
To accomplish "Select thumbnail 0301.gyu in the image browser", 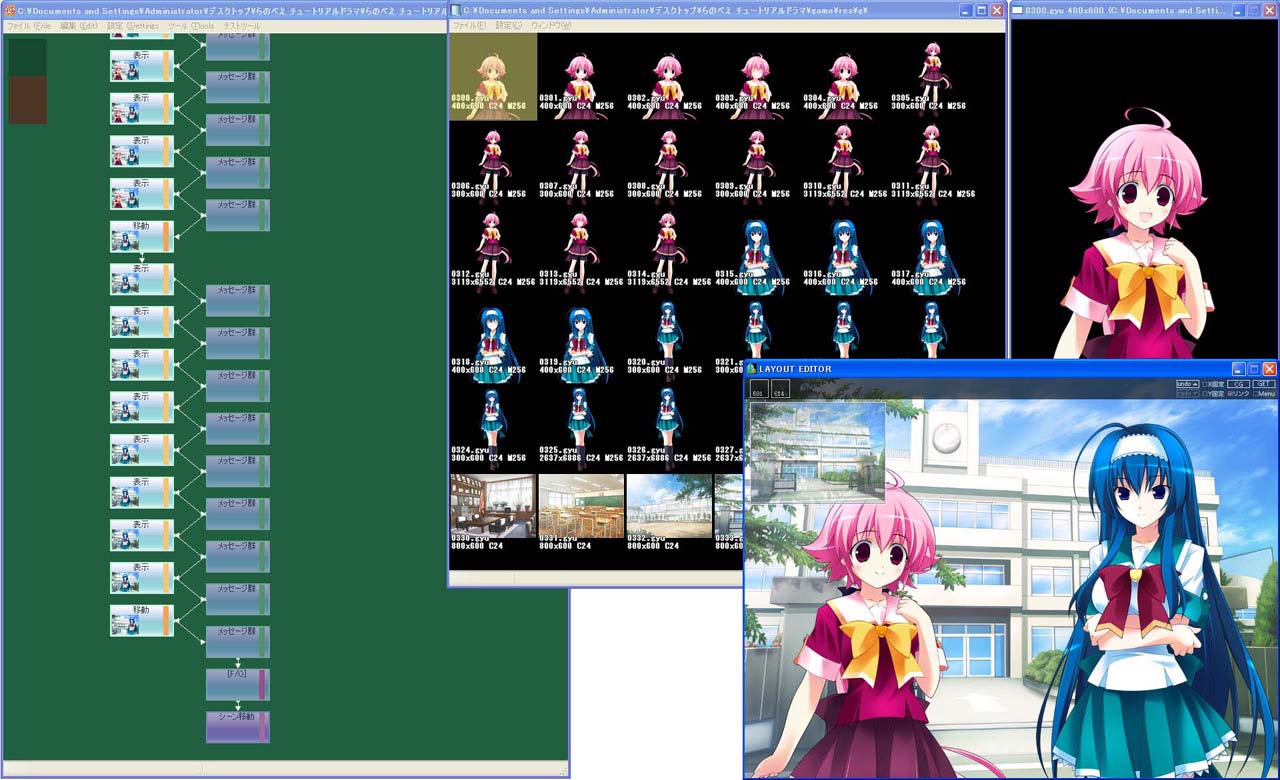I will point(581,77).
